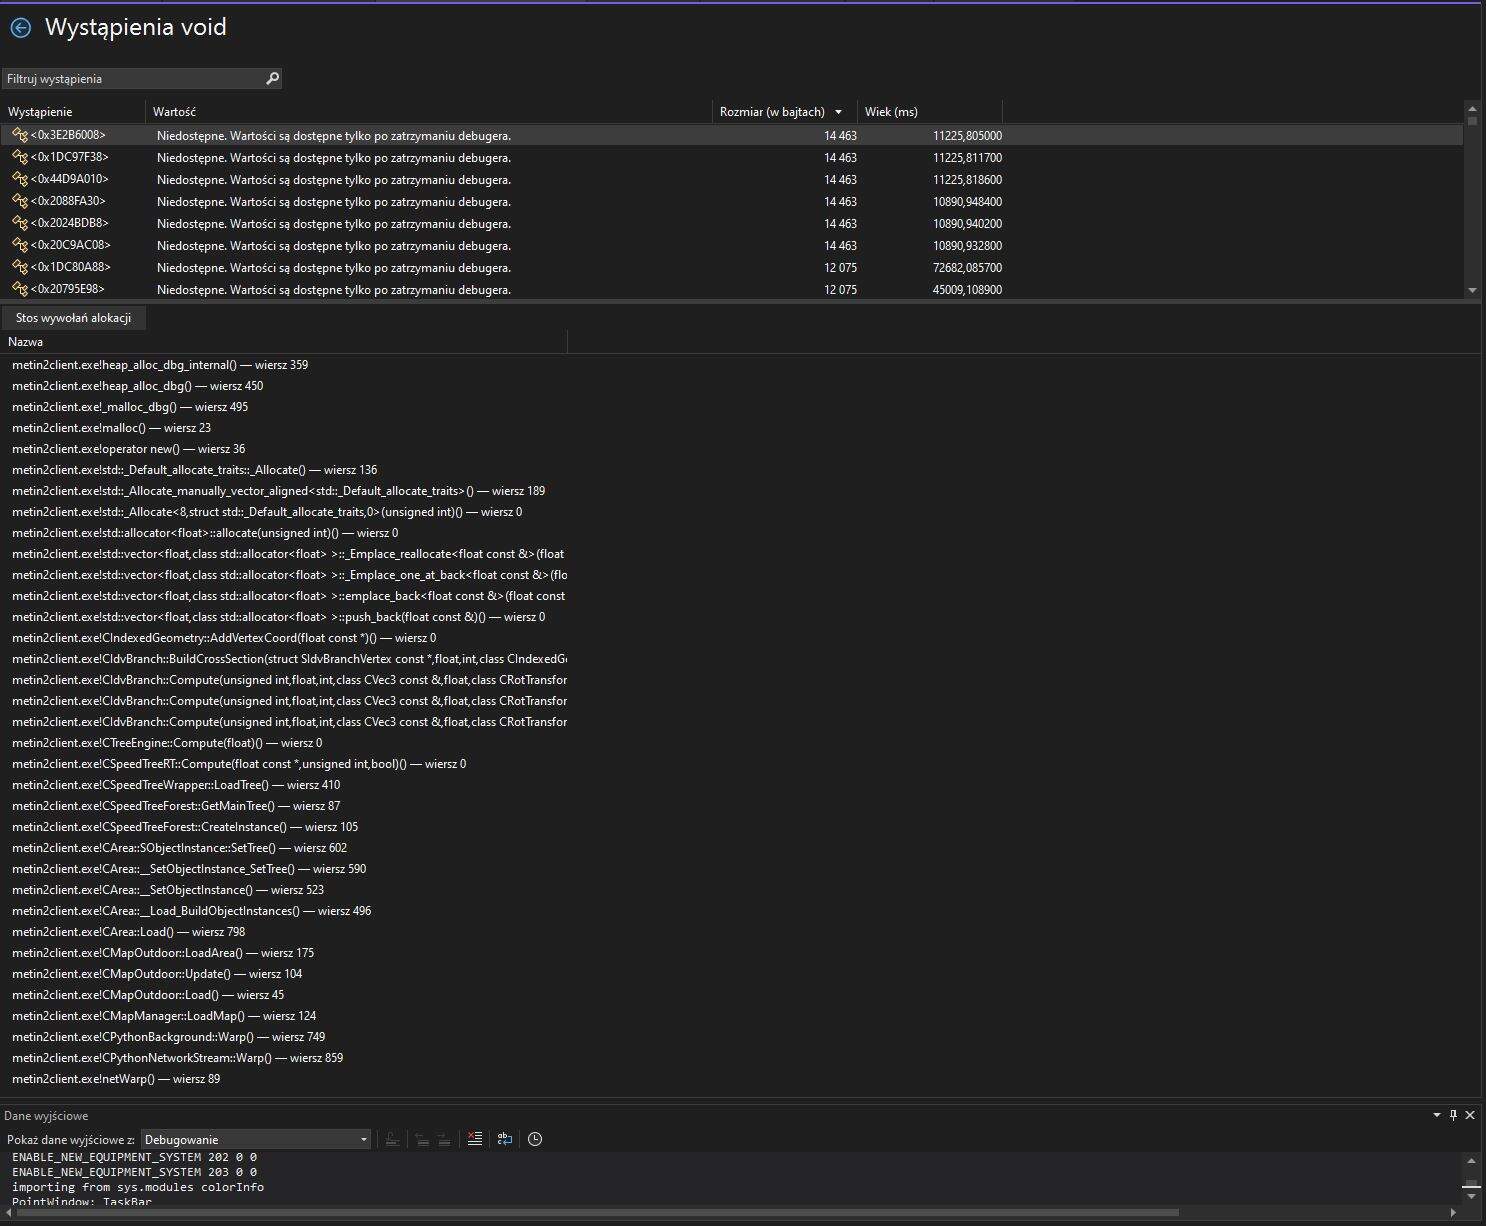Screen dimensions: 1486x1226
Task: Click instance icon of row 0x2088FA30
Action: click(x=20, y=201)
